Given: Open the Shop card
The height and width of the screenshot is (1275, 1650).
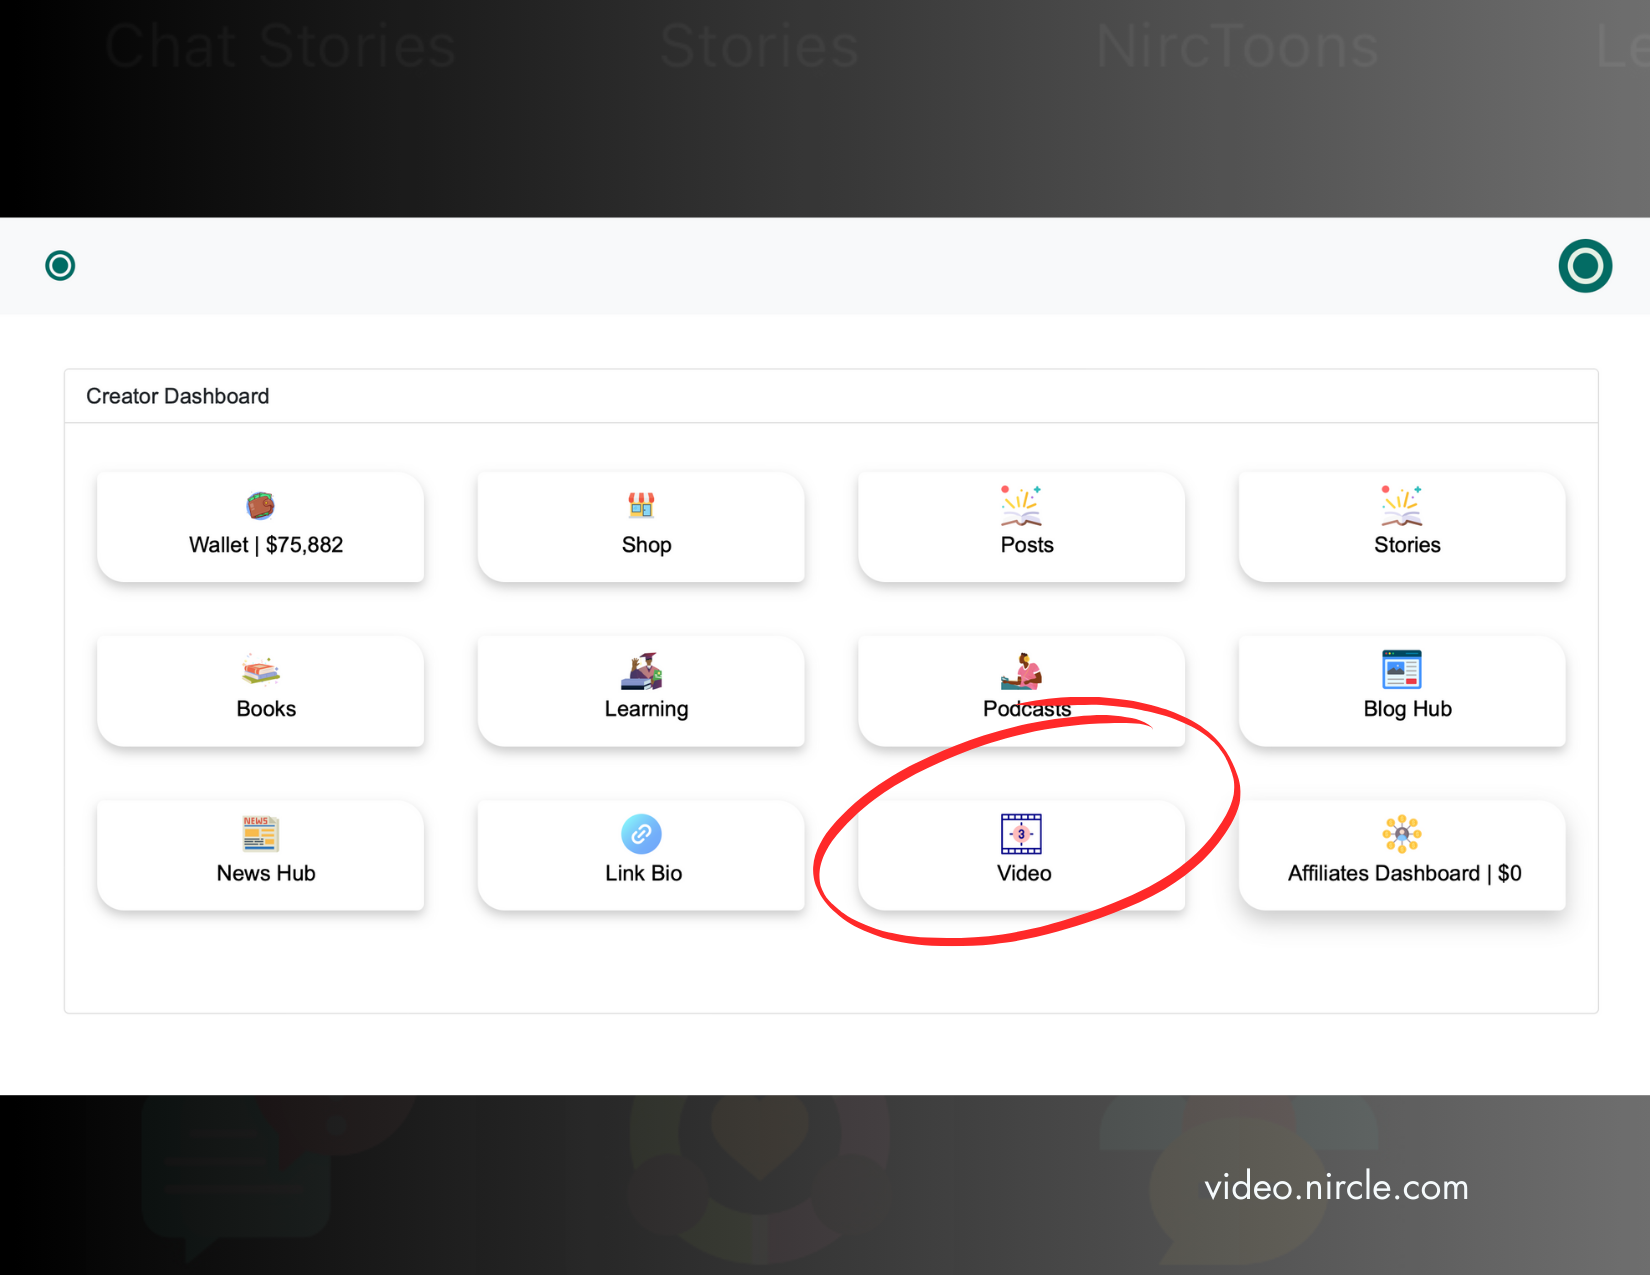Looking at the screenshot, I should (x=641, y=527).
